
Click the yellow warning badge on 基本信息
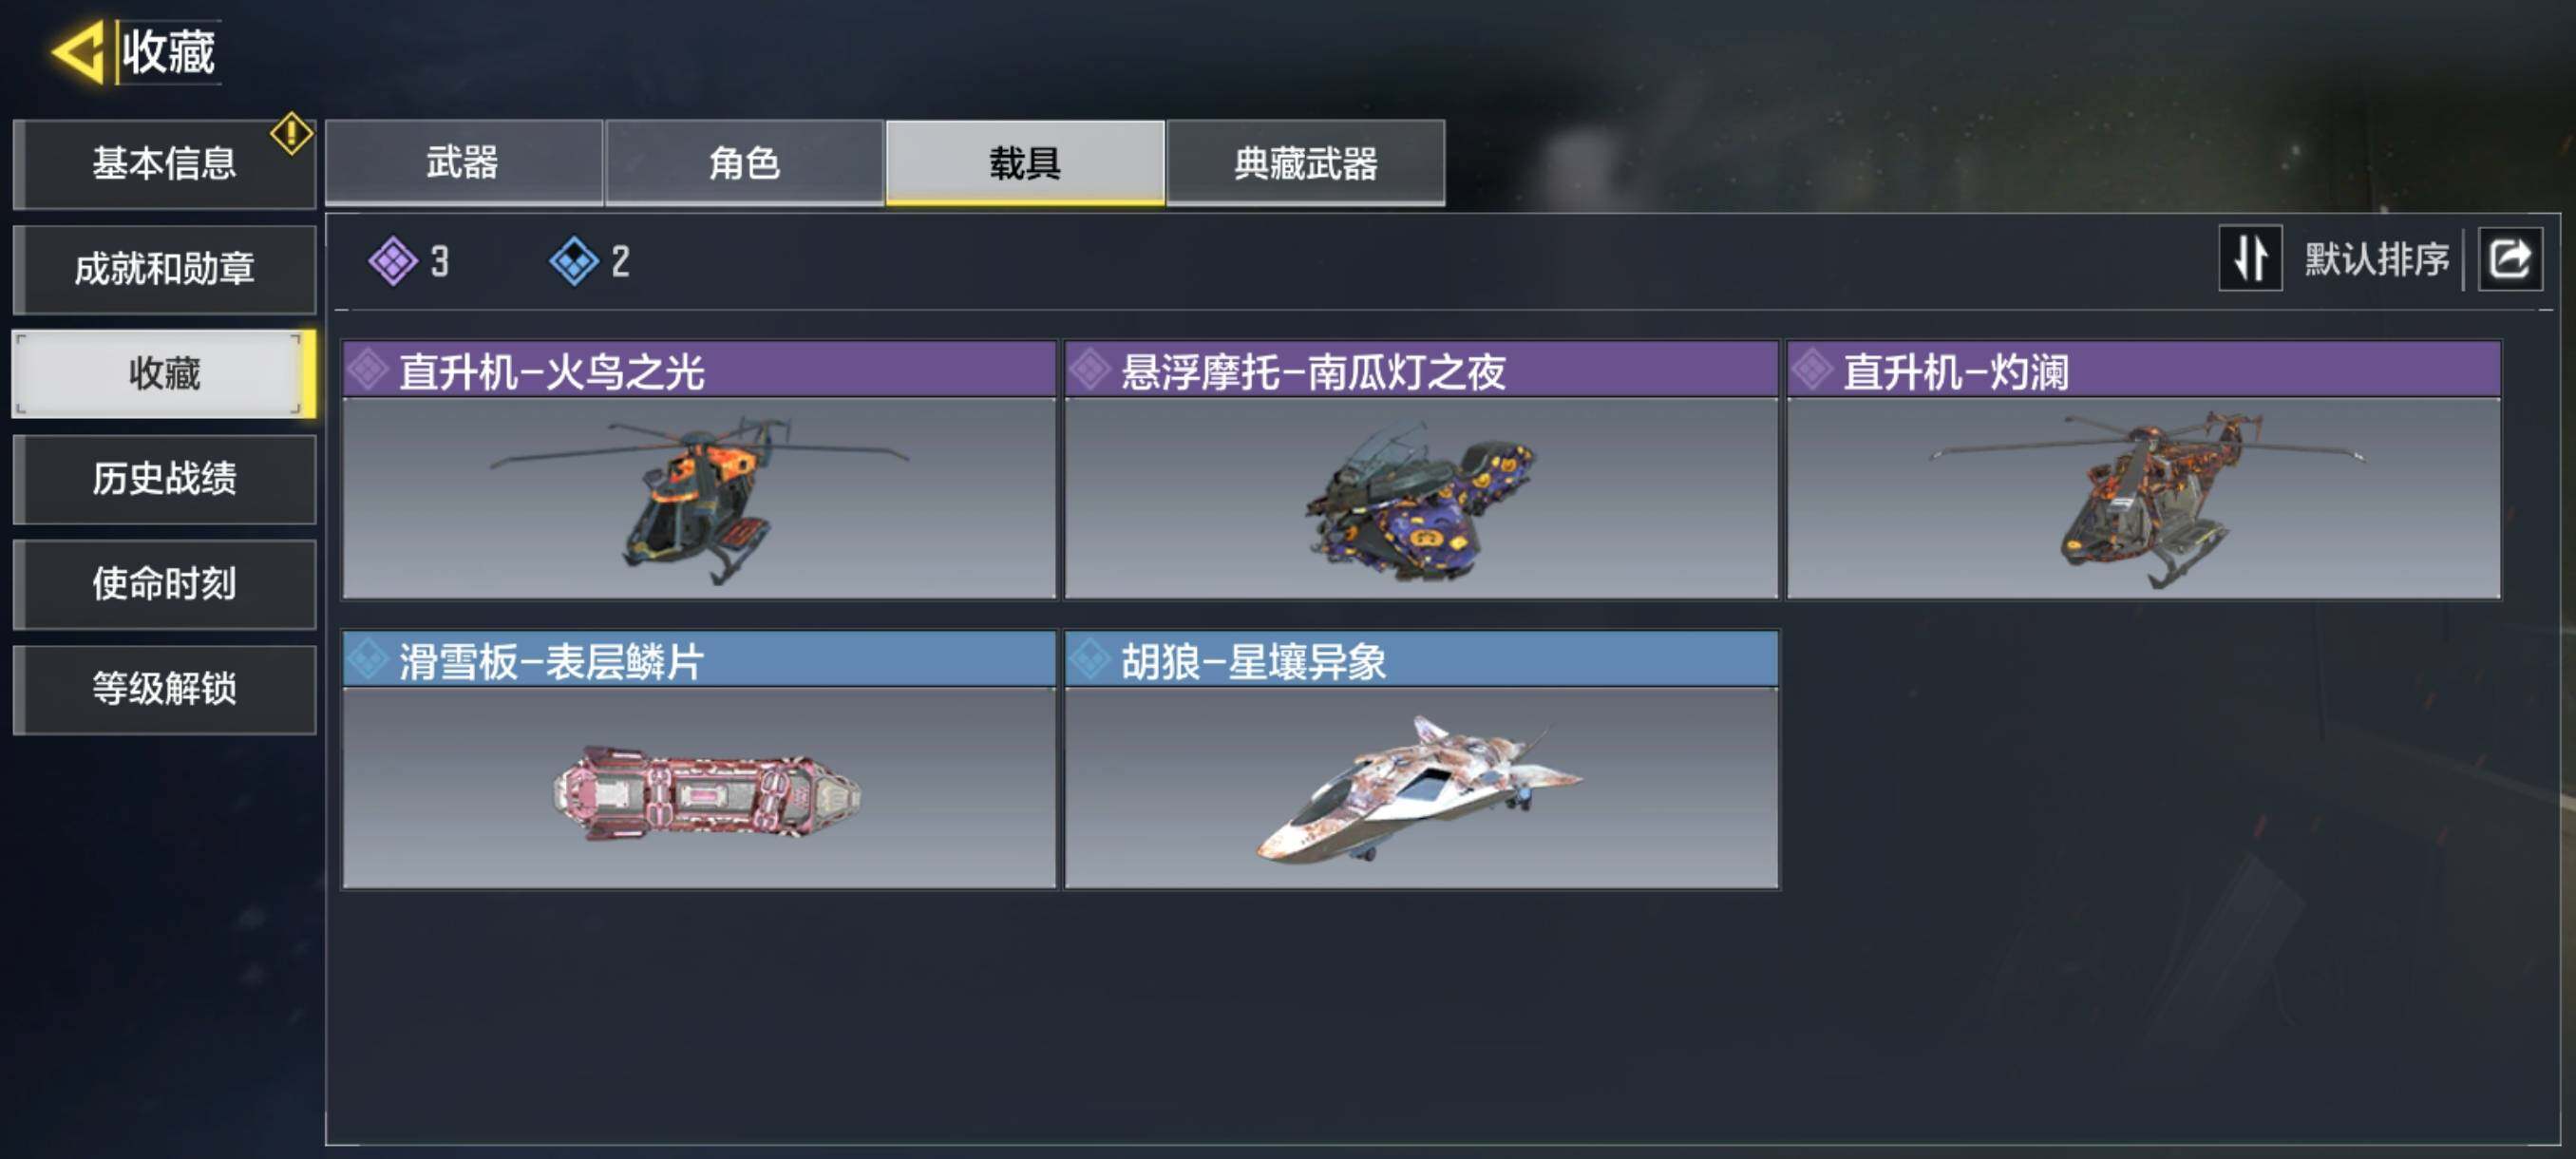291,133
